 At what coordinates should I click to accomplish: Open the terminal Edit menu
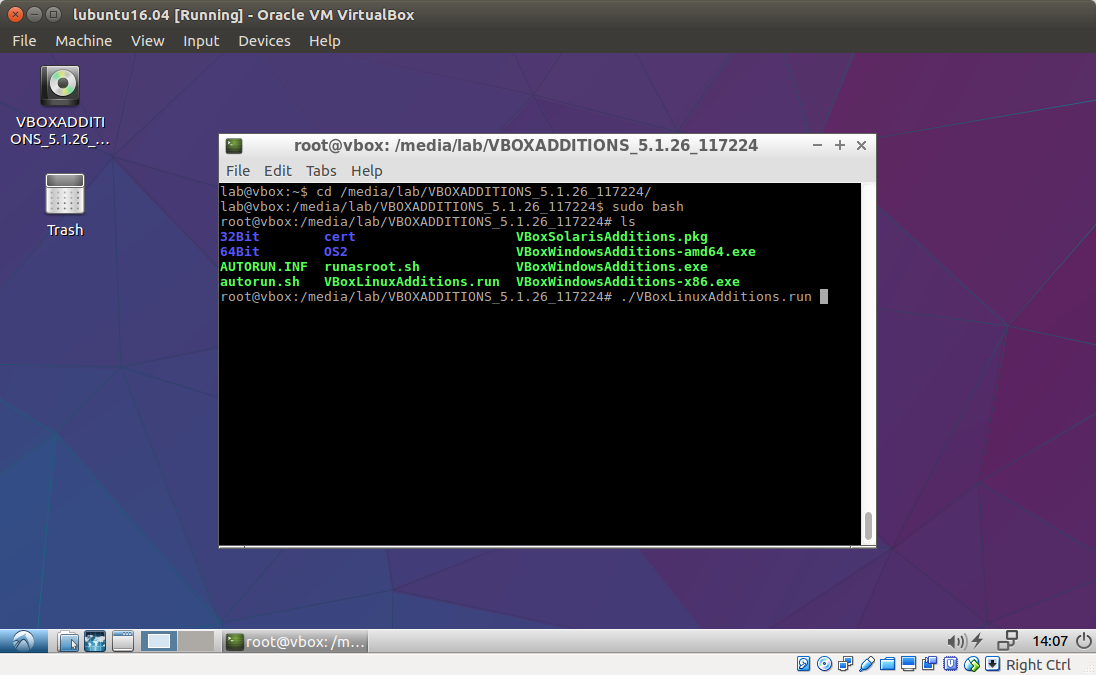pyautogui.click(x=277, y=171)
